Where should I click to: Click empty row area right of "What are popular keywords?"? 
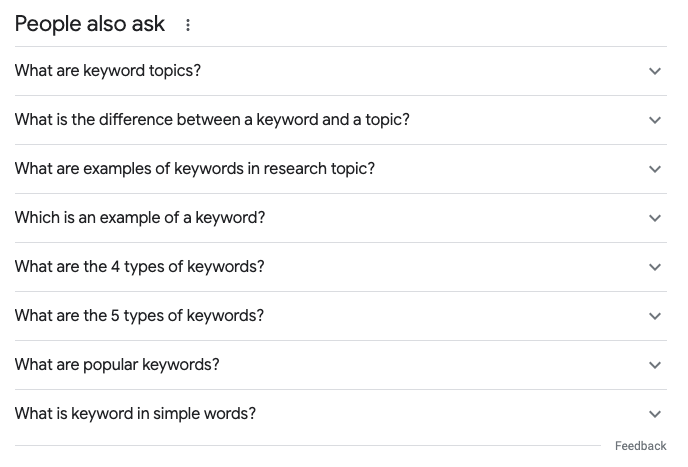[430, 365]
